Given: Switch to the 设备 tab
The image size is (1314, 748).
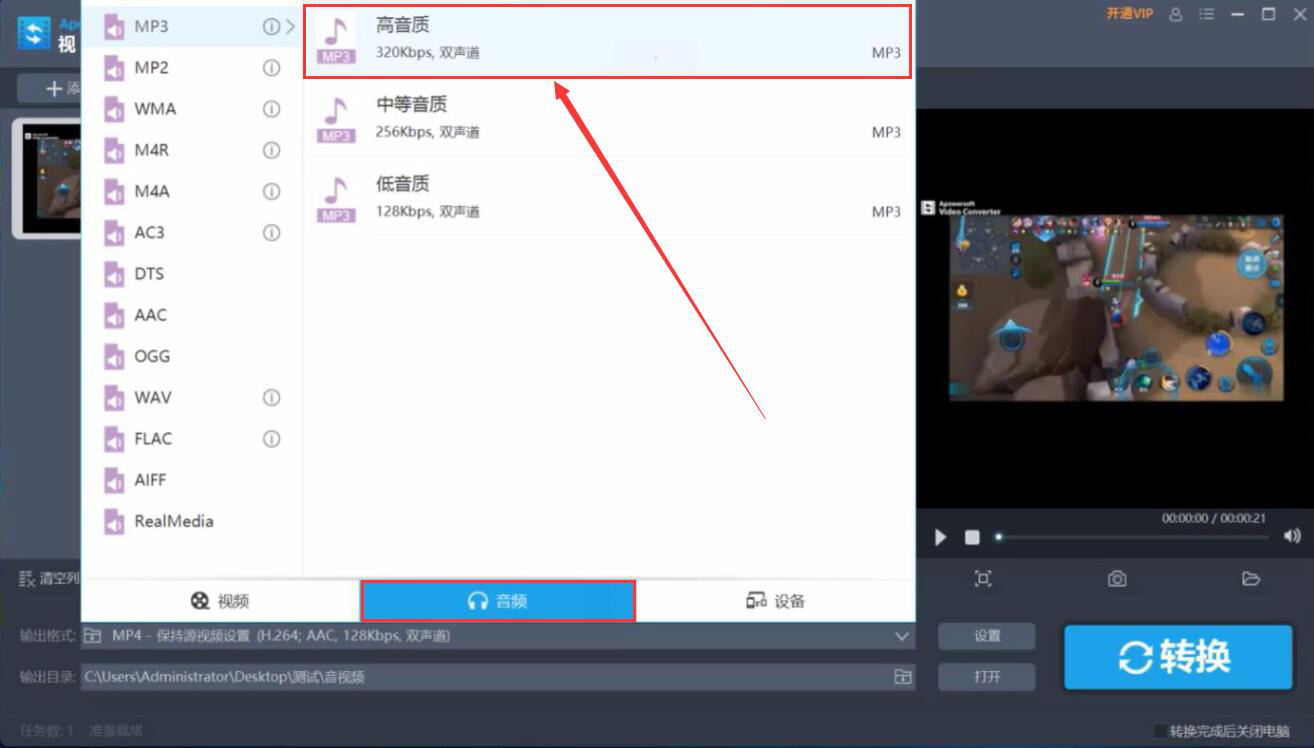Looking at the screenshot, I should (775, 601).
